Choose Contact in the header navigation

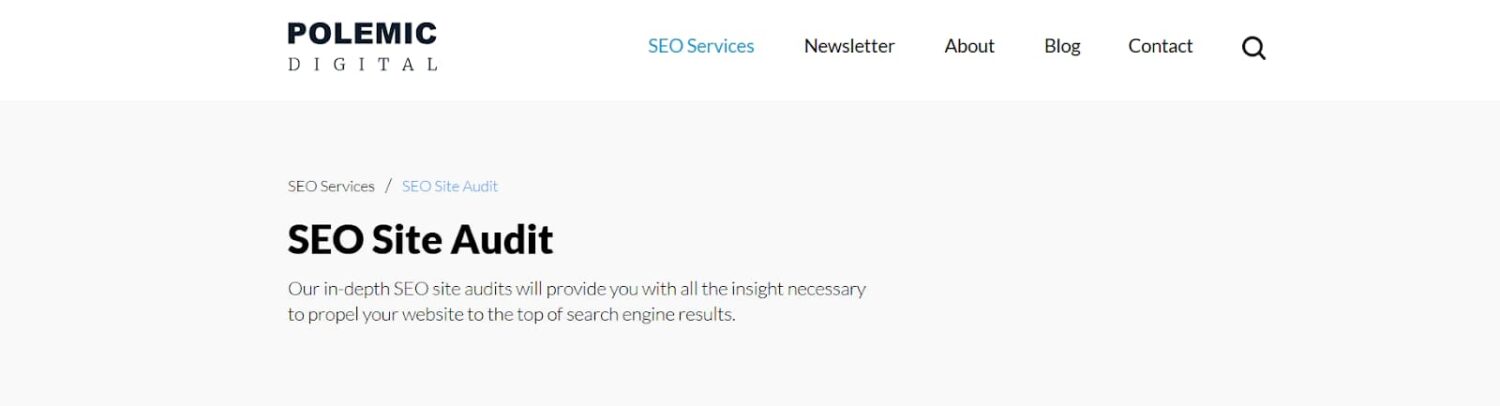1160,46
